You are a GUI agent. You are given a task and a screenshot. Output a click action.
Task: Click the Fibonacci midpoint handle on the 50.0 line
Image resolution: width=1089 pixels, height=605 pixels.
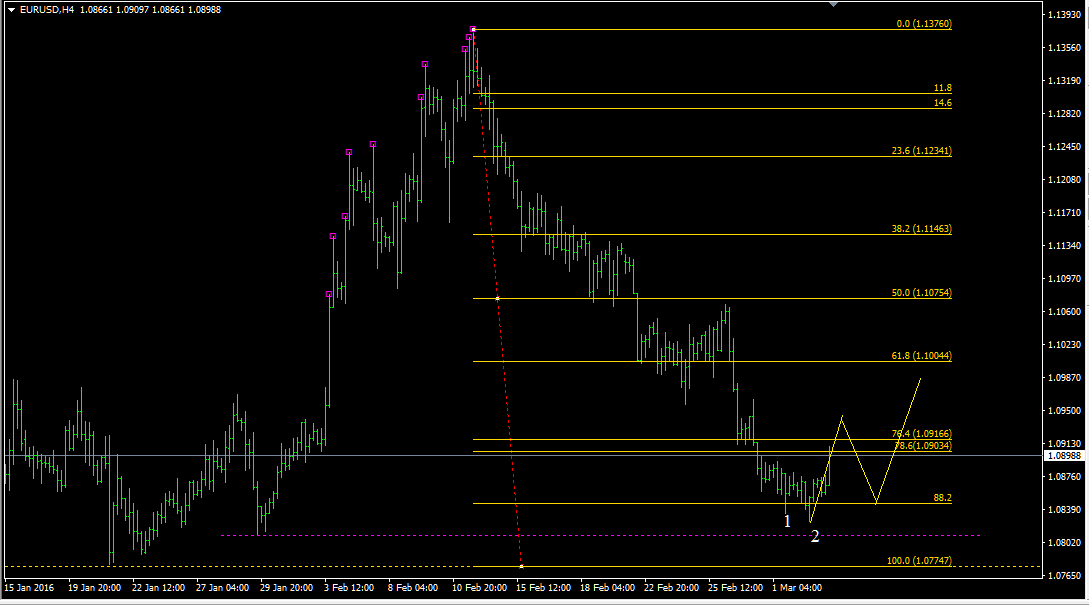497,299
